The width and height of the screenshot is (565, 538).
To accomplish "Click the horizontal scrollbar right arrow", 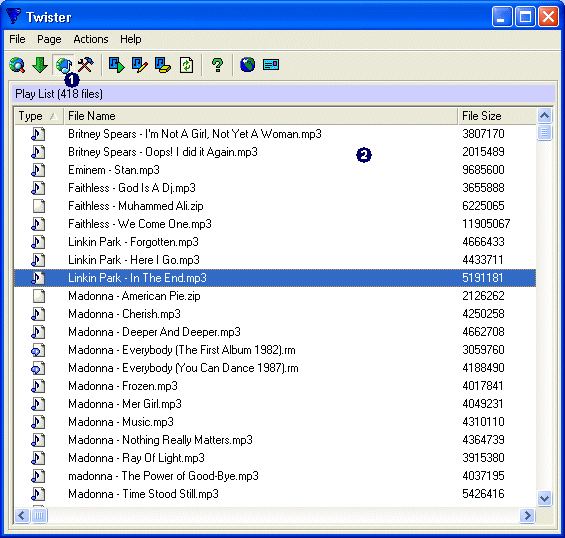I will pyautogui.click(x=528, y=515).
